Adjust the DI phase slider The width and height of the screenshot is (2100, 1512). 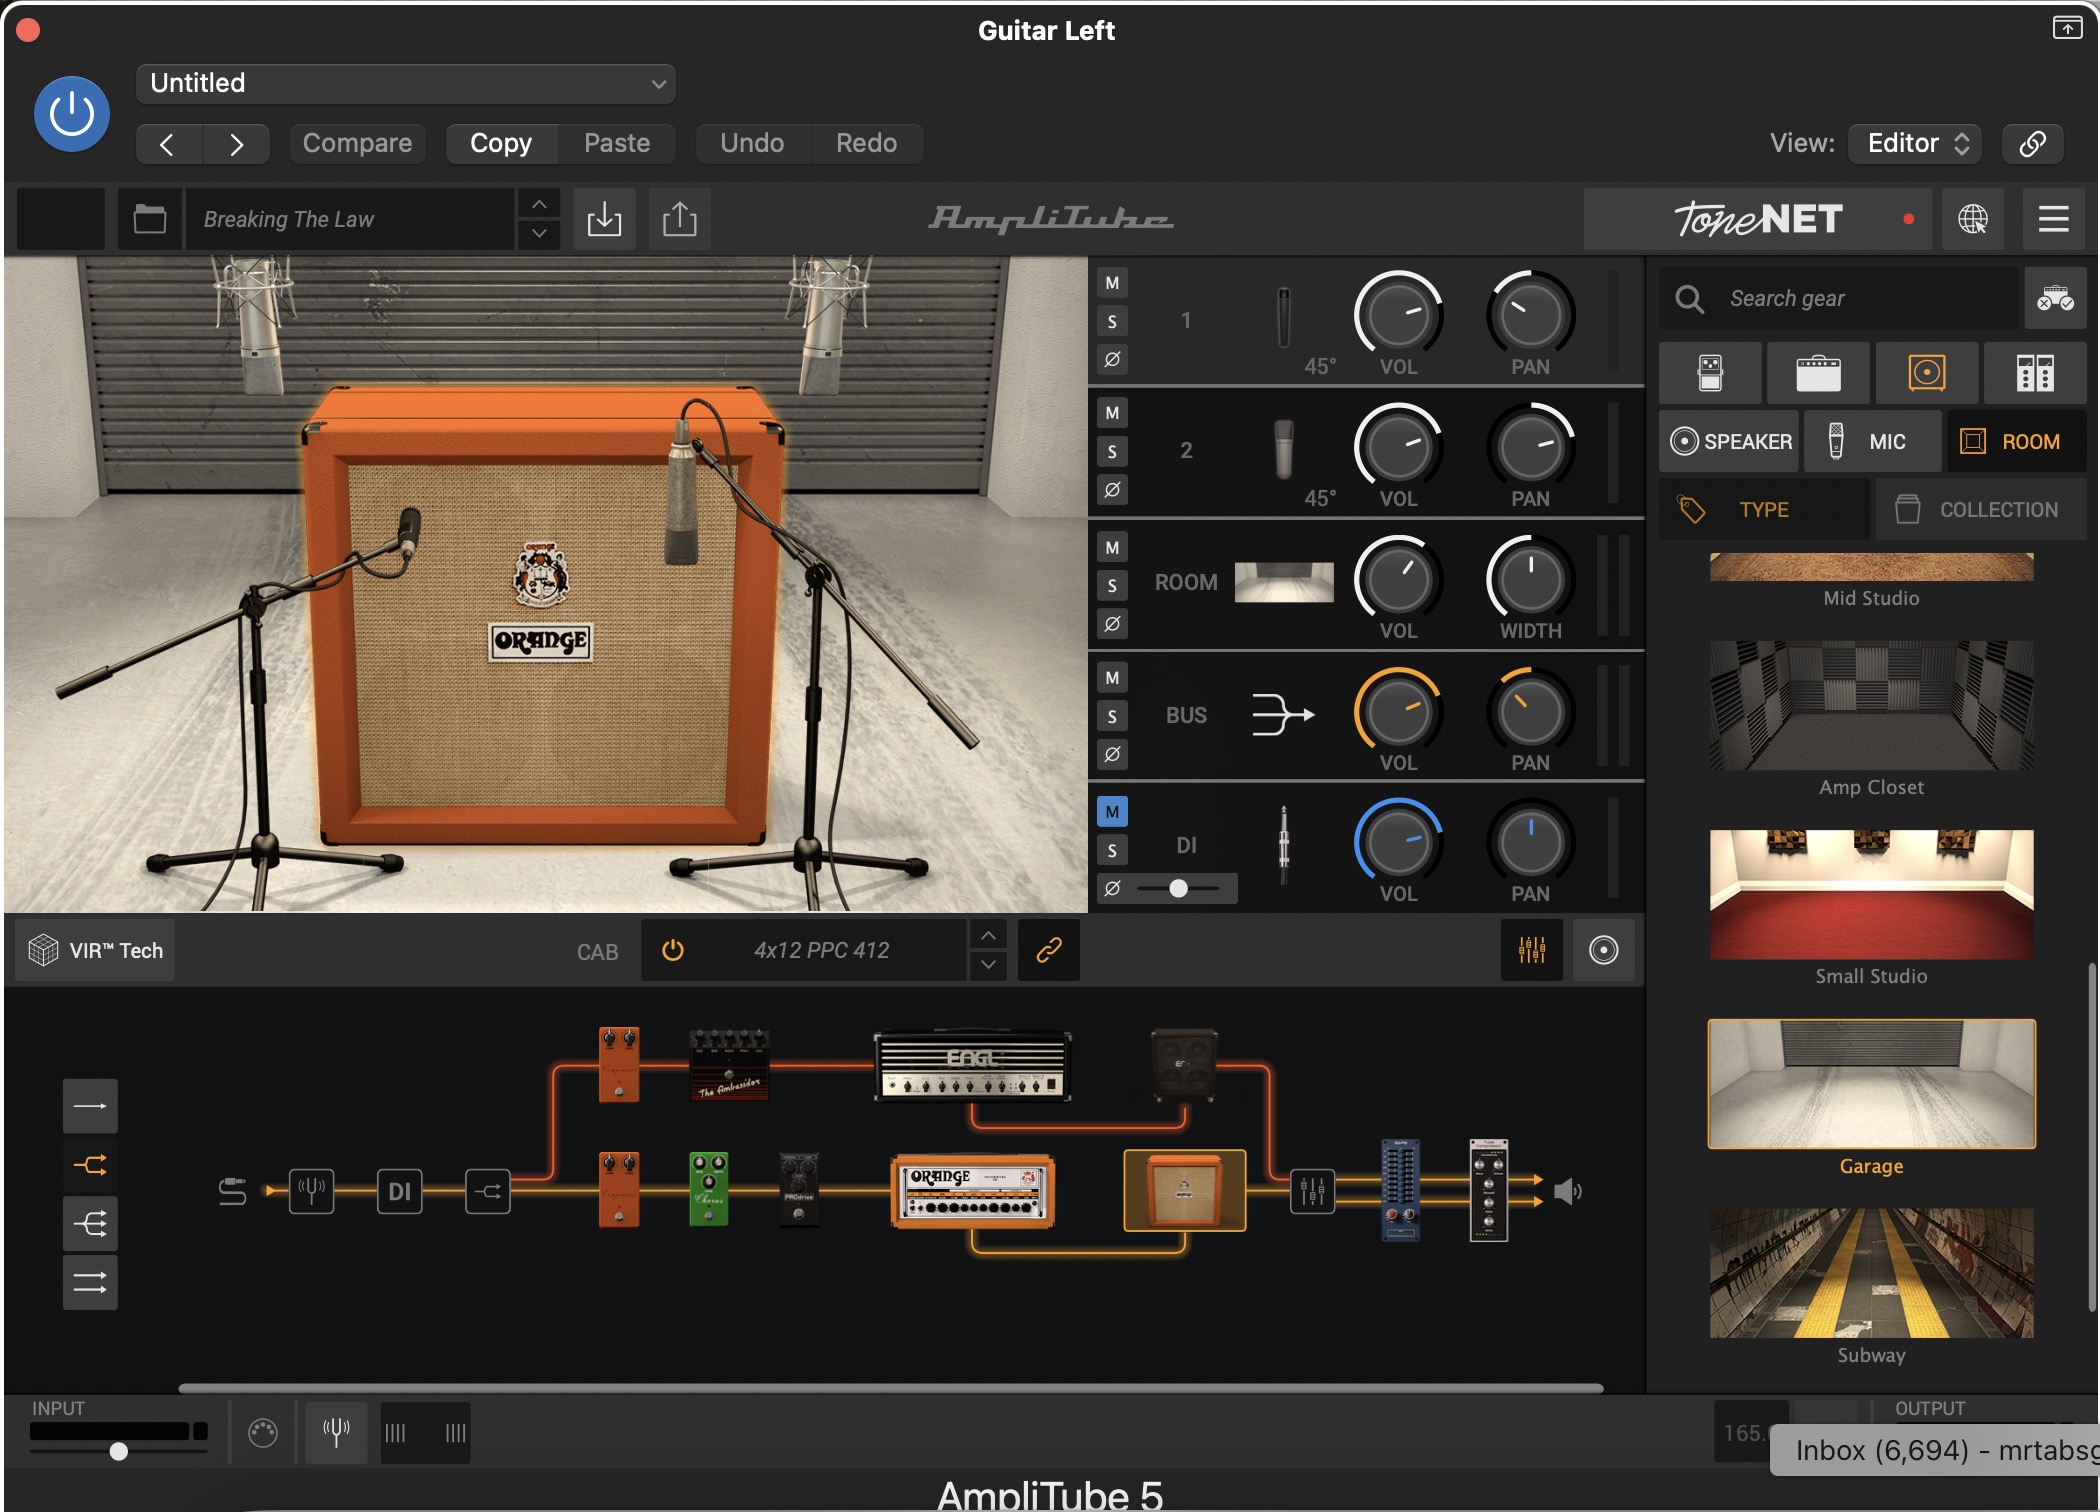tap(1180, 888)
